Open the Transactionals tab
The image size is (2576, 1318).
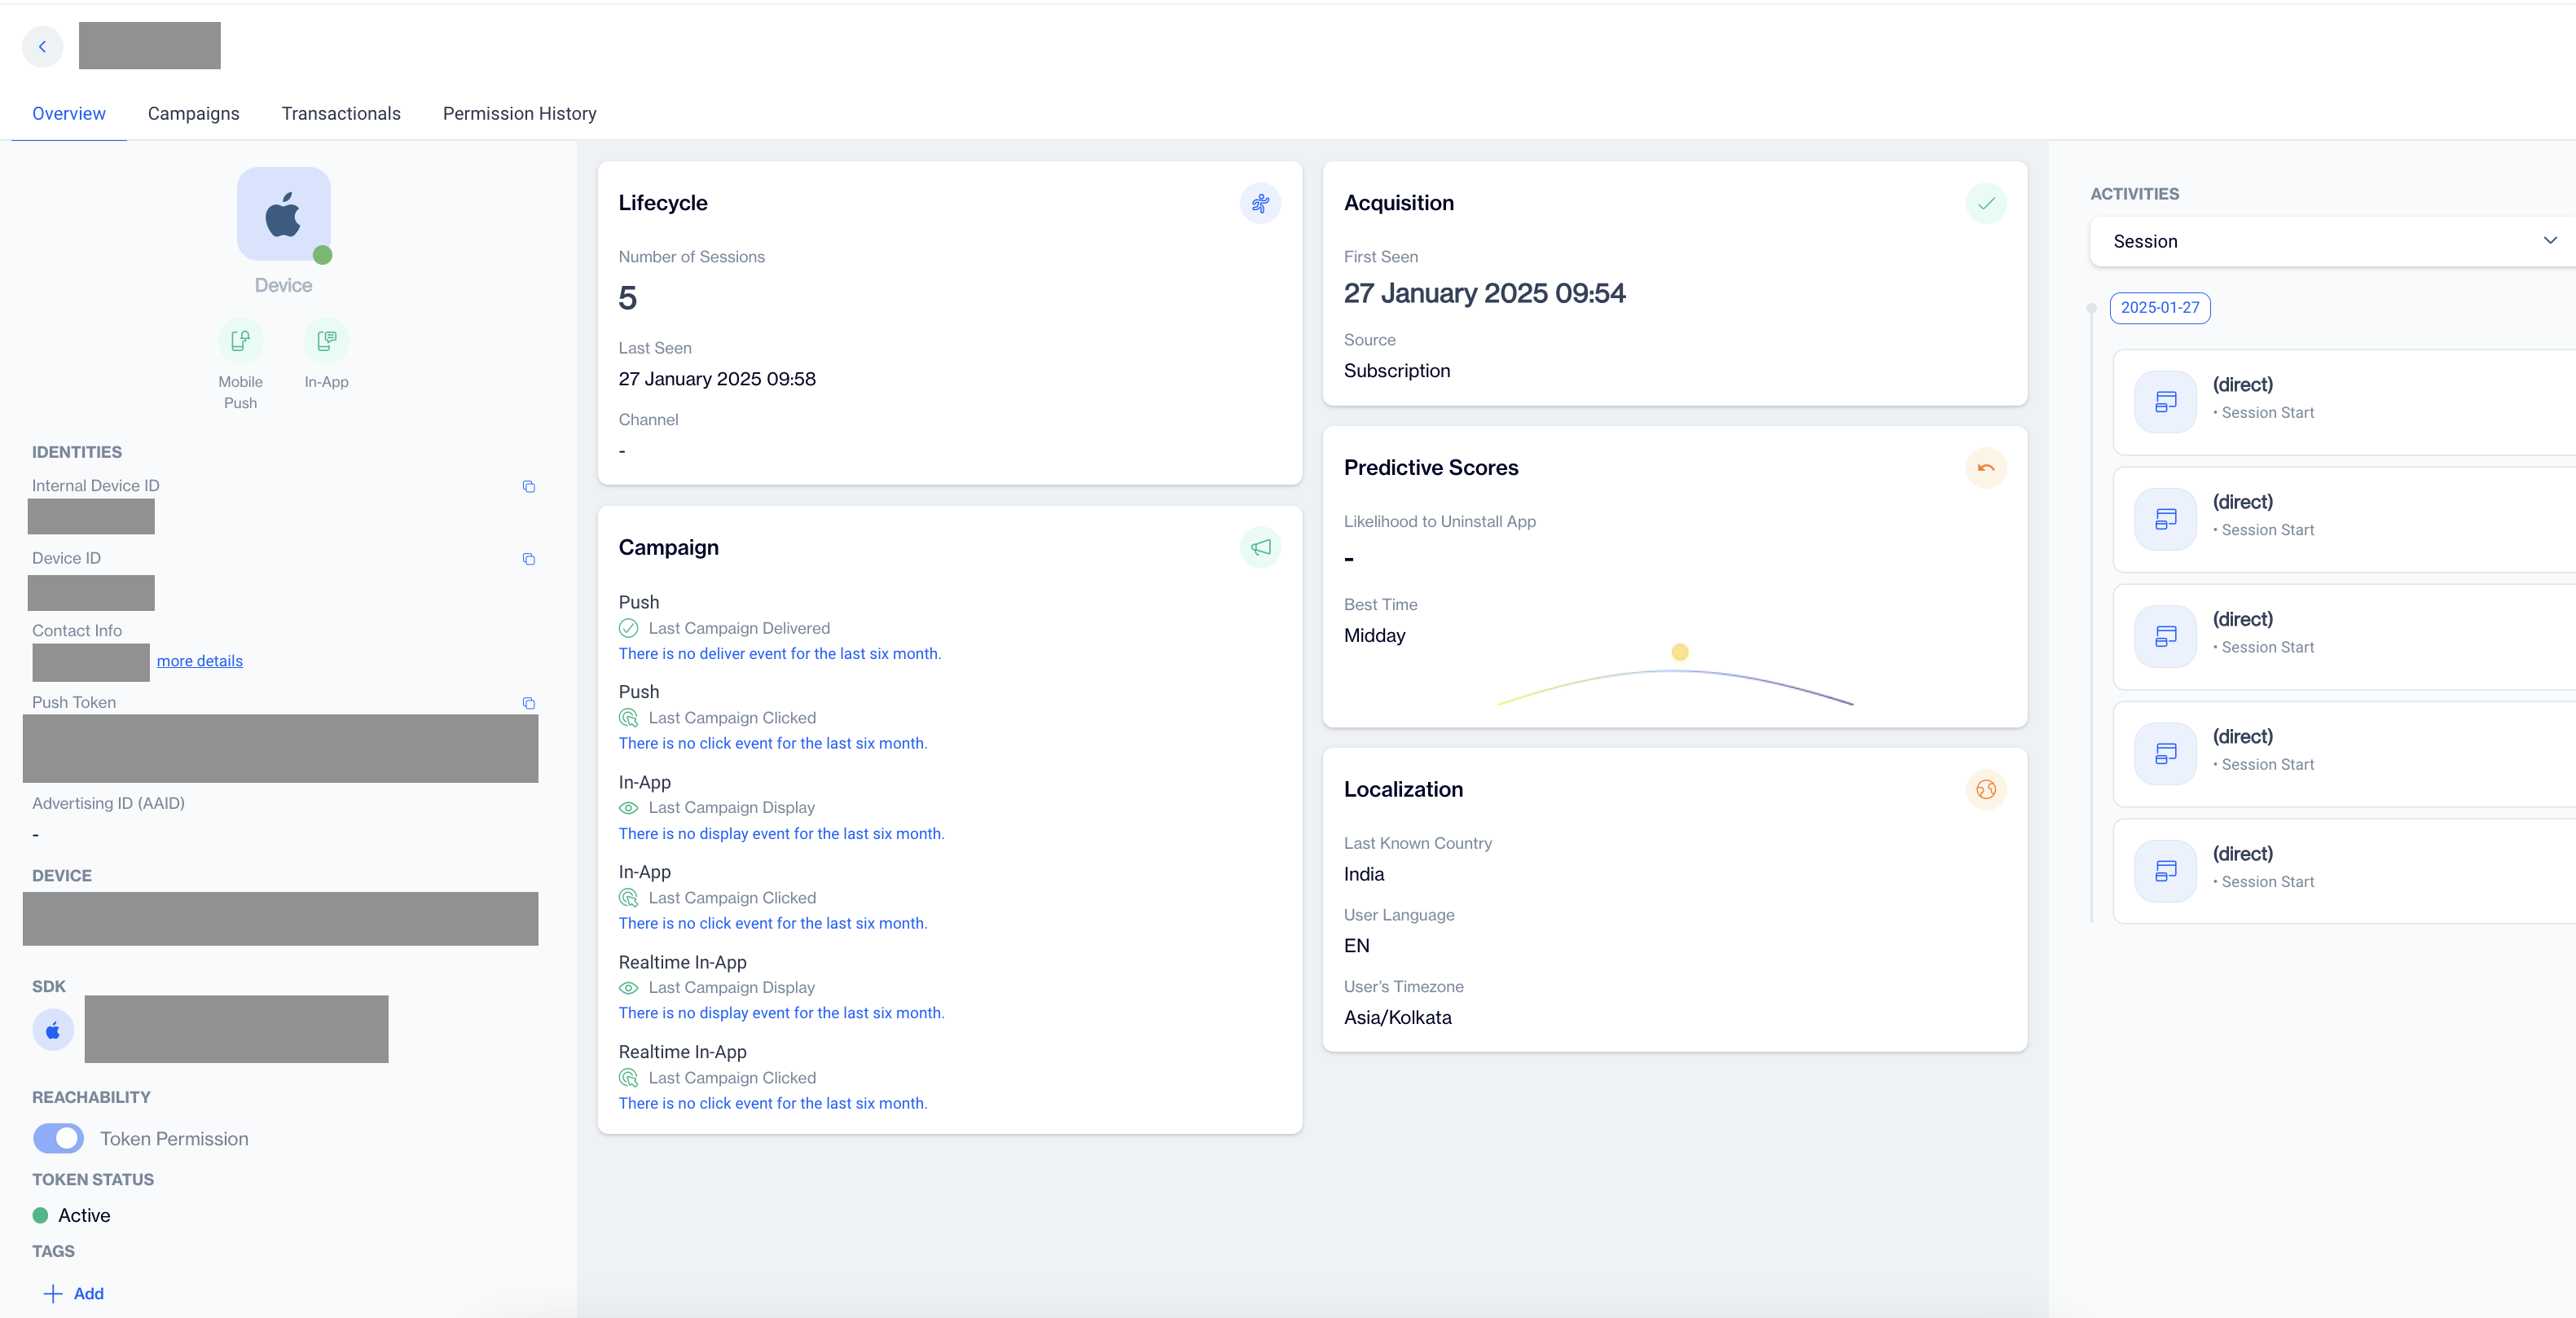click(x=341, y=113)
